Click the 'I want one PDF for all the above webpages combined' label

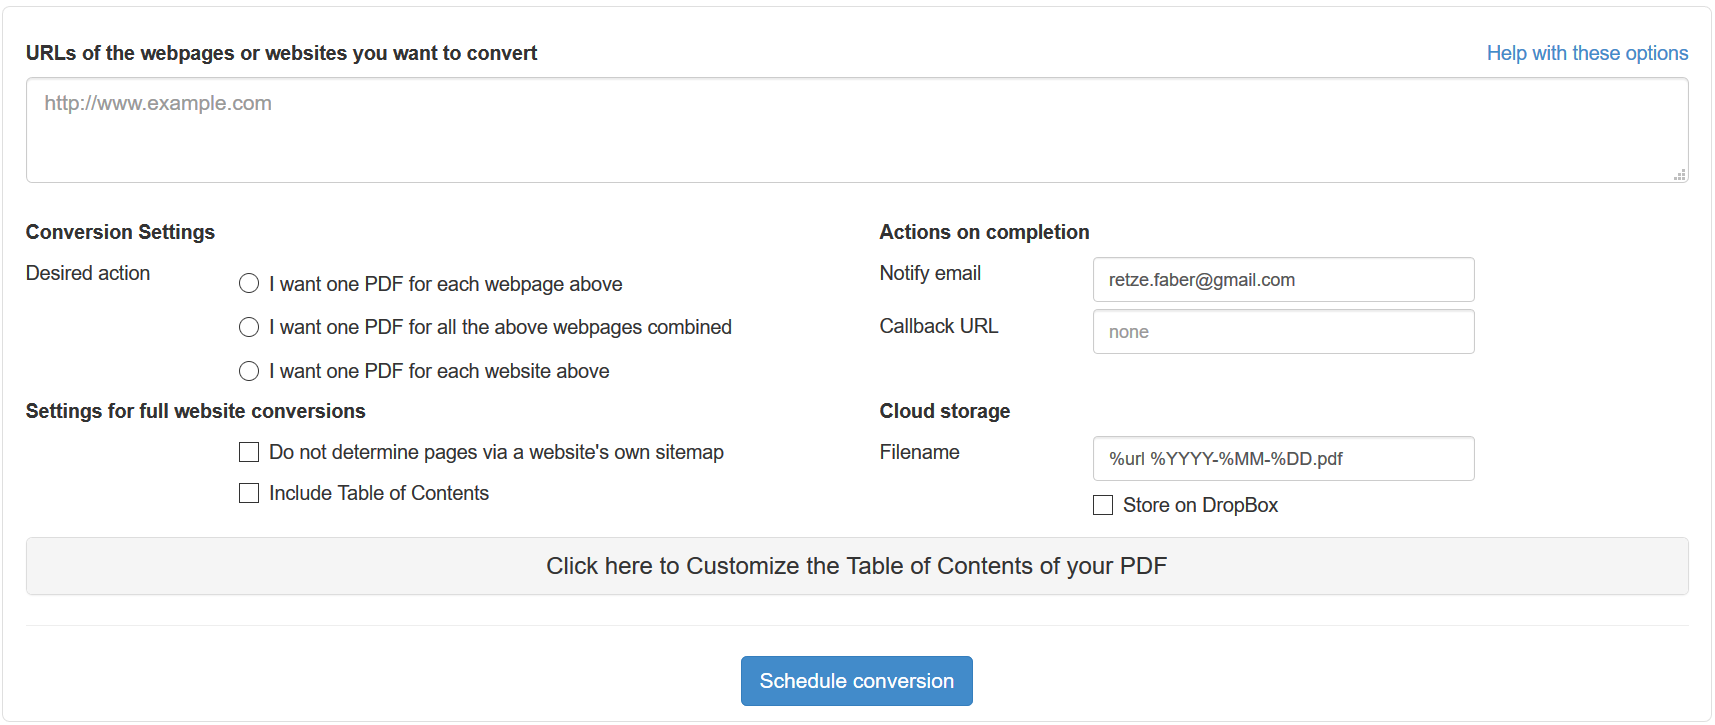point(500,327)
